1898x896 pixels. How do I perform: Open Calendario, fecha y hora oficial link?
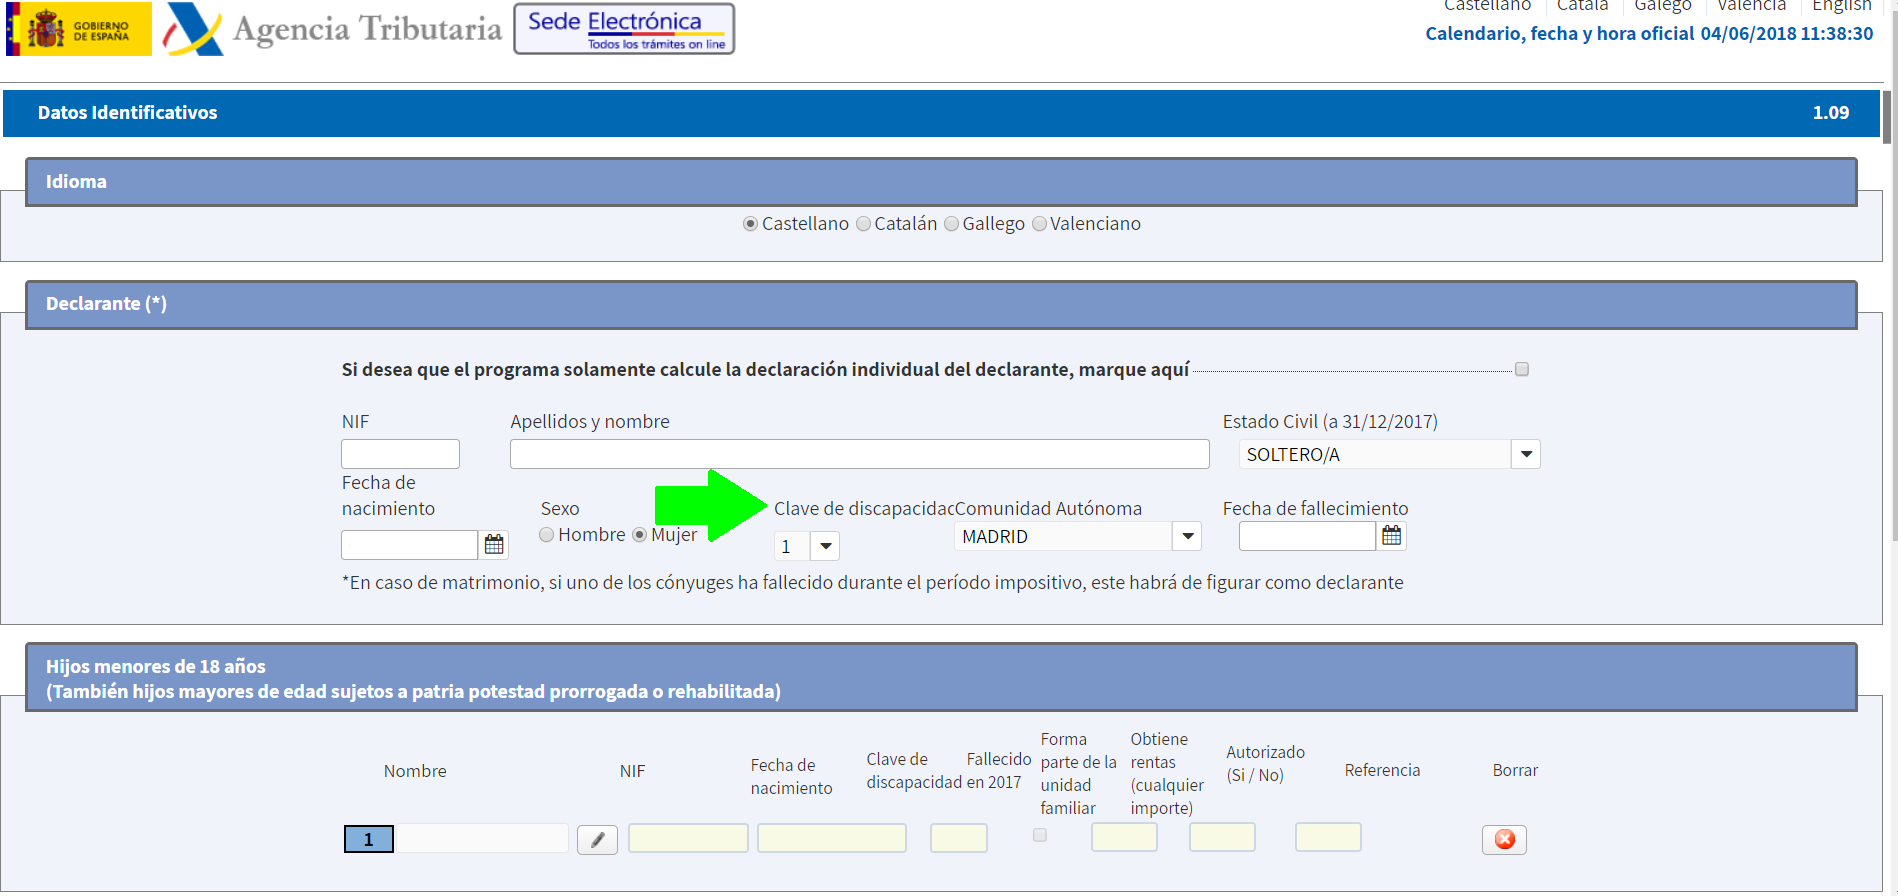pyautogui.click(x=1649, y=34)
